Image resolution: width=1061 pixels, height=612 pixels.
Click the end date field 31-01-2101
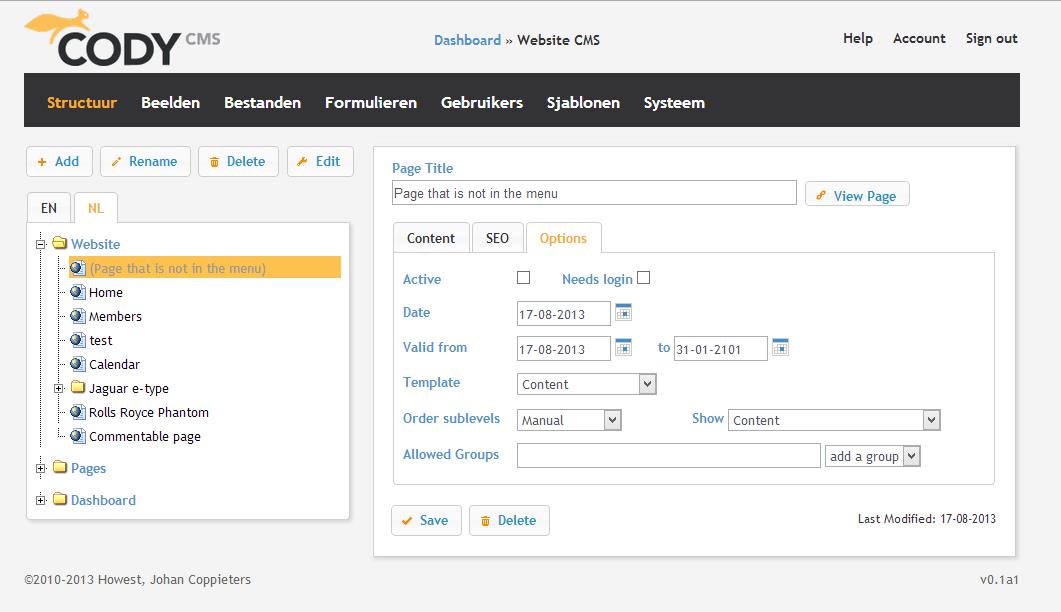[720, 349]
